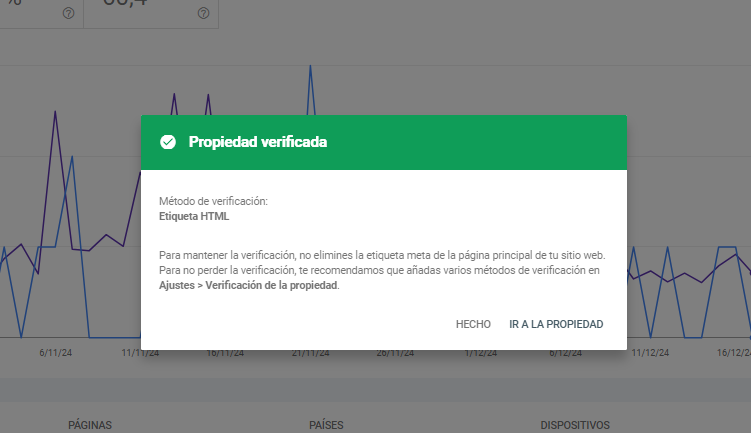Open the help icon beside the 66,4 metric
Screen dimensions: 751x433
204,13
